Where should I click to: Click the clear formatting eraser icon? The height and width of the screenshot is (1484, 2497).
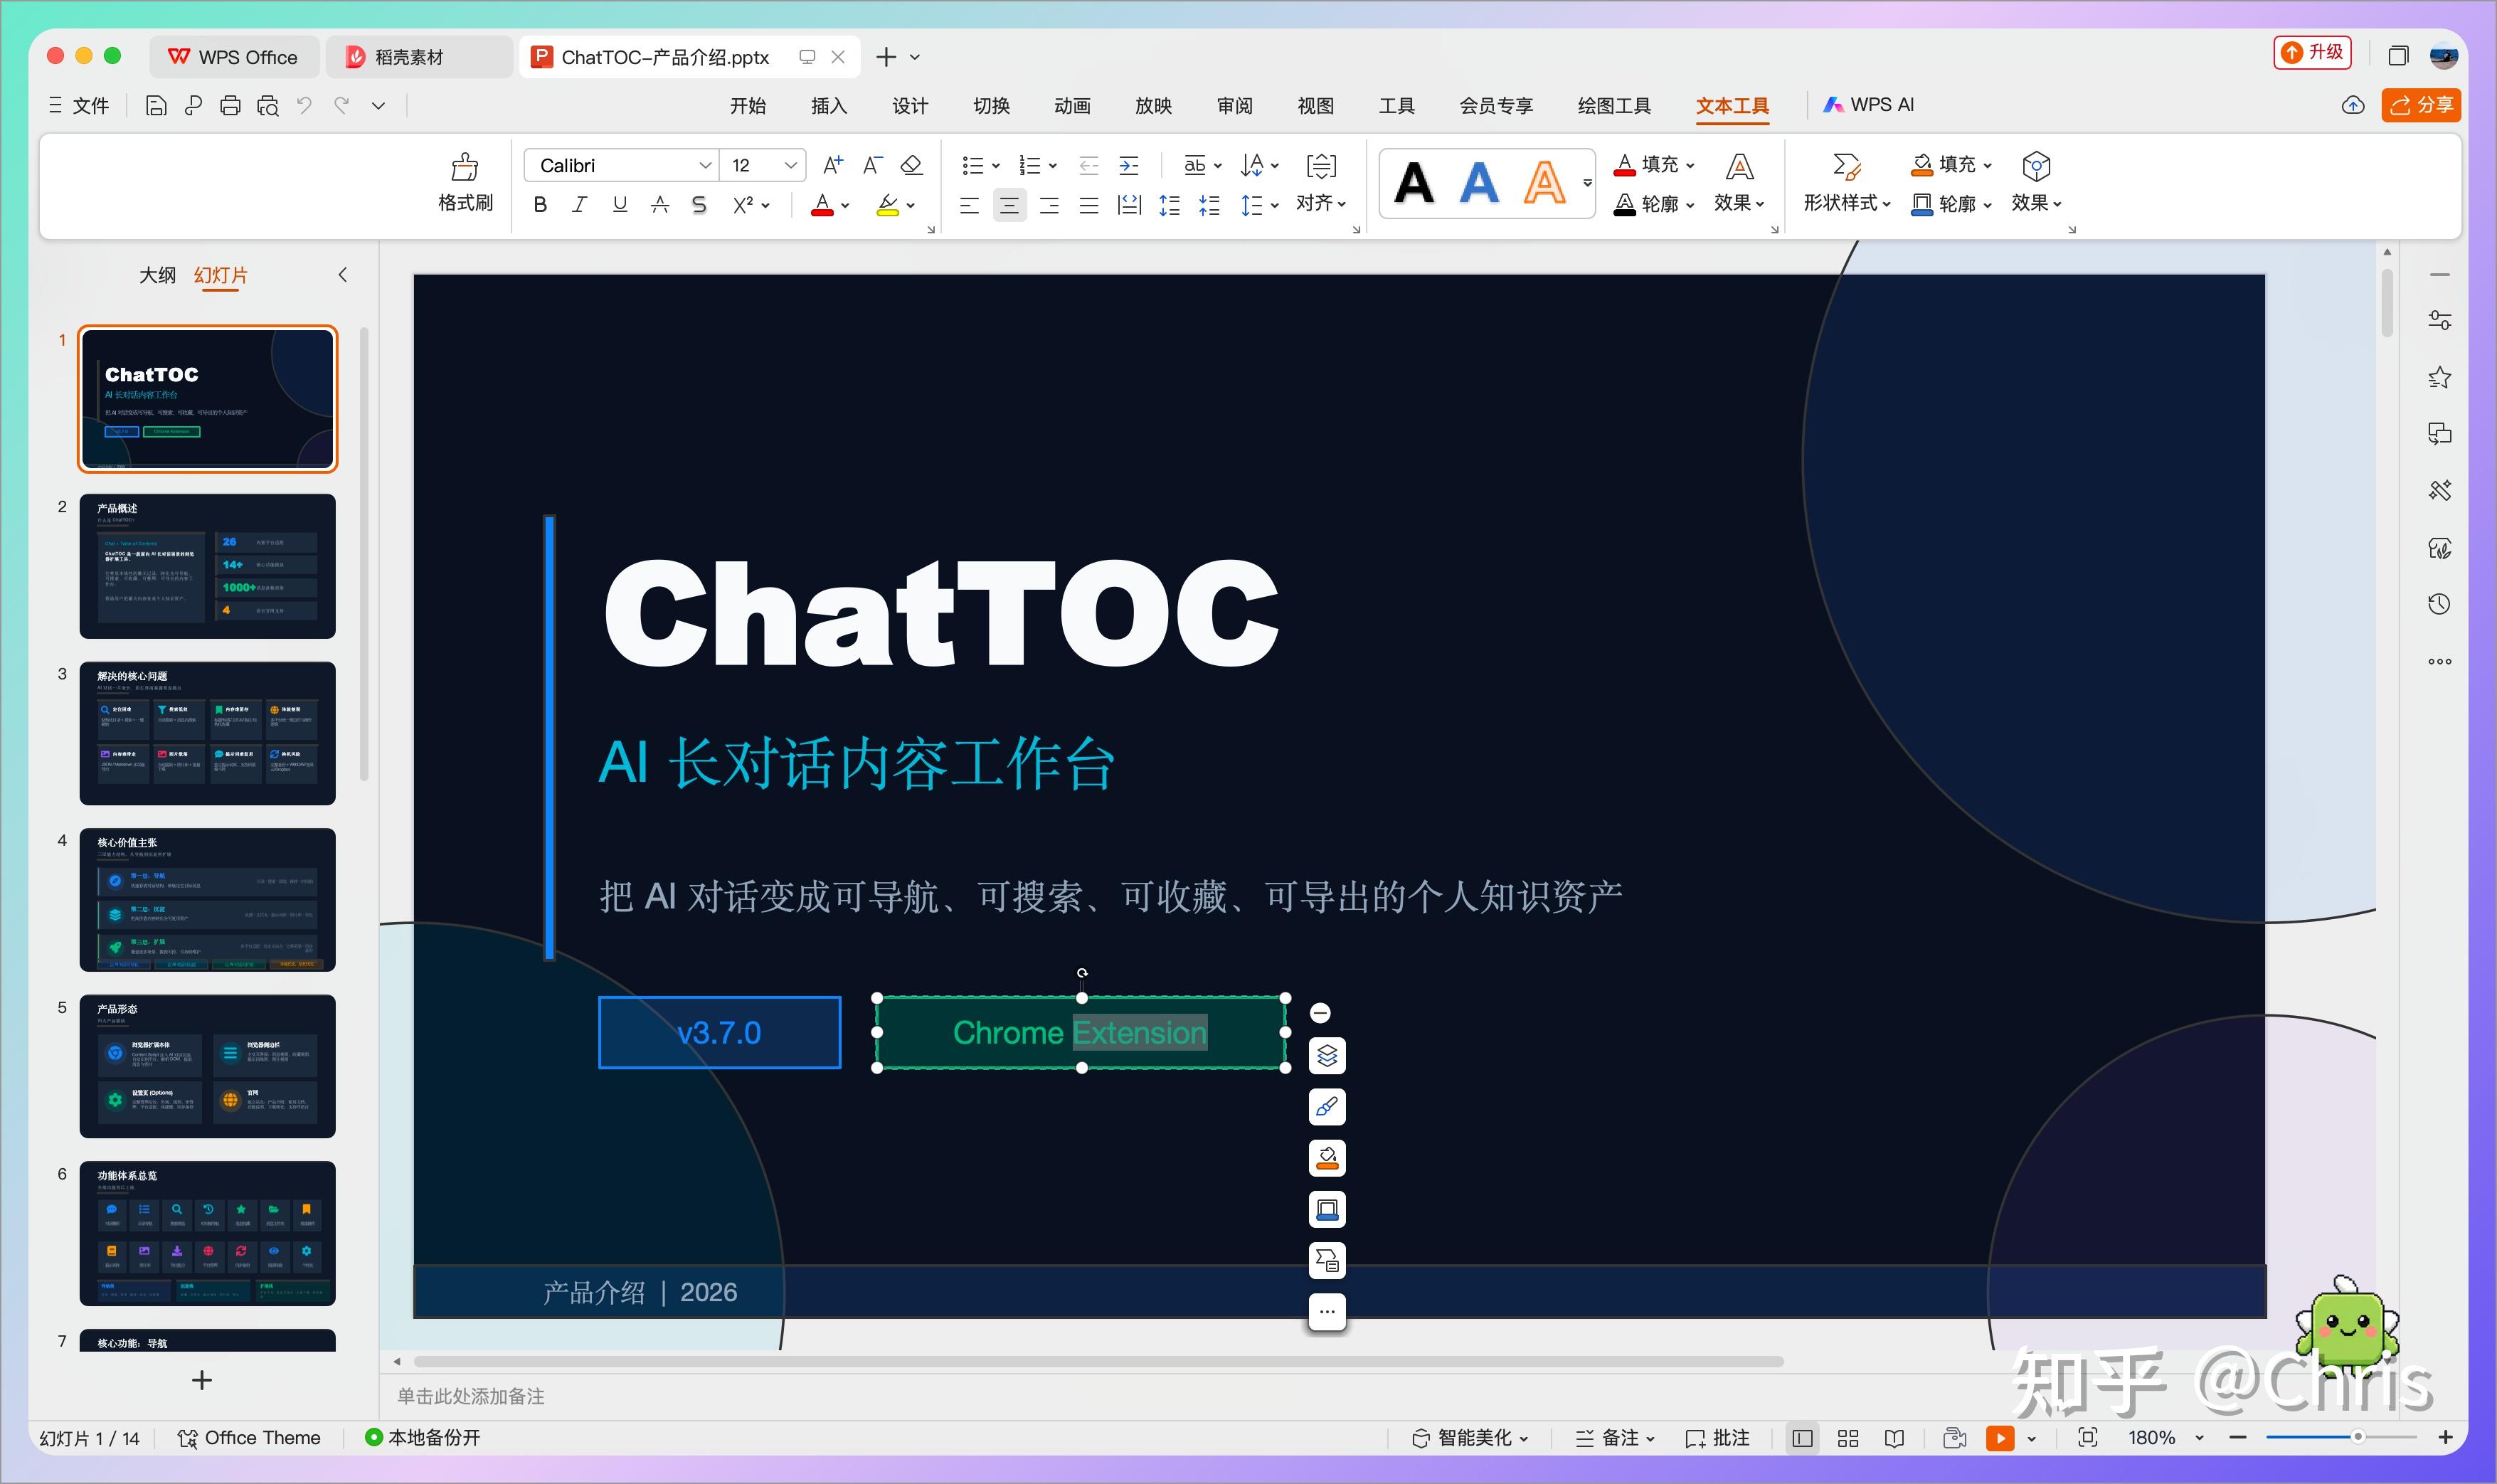pyautogui.click(x=911, y=165)
